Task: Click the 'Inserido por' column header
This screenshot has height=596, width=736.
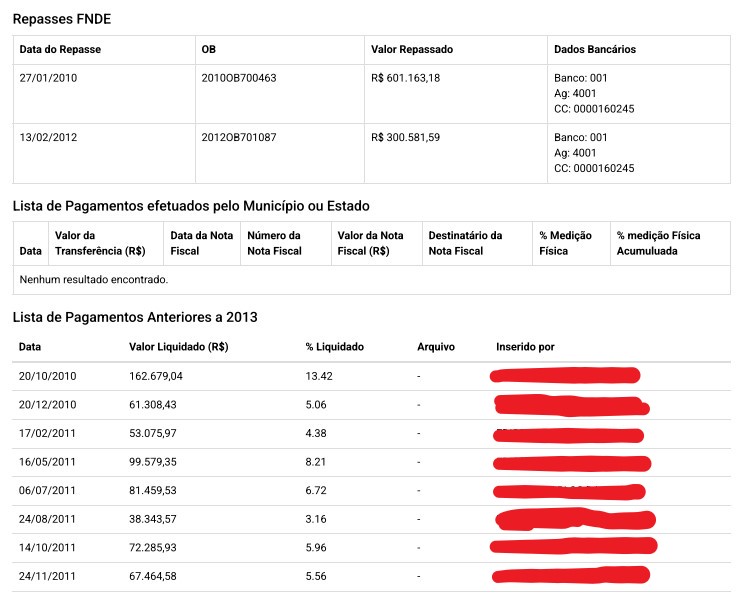Action: point(525,347)
